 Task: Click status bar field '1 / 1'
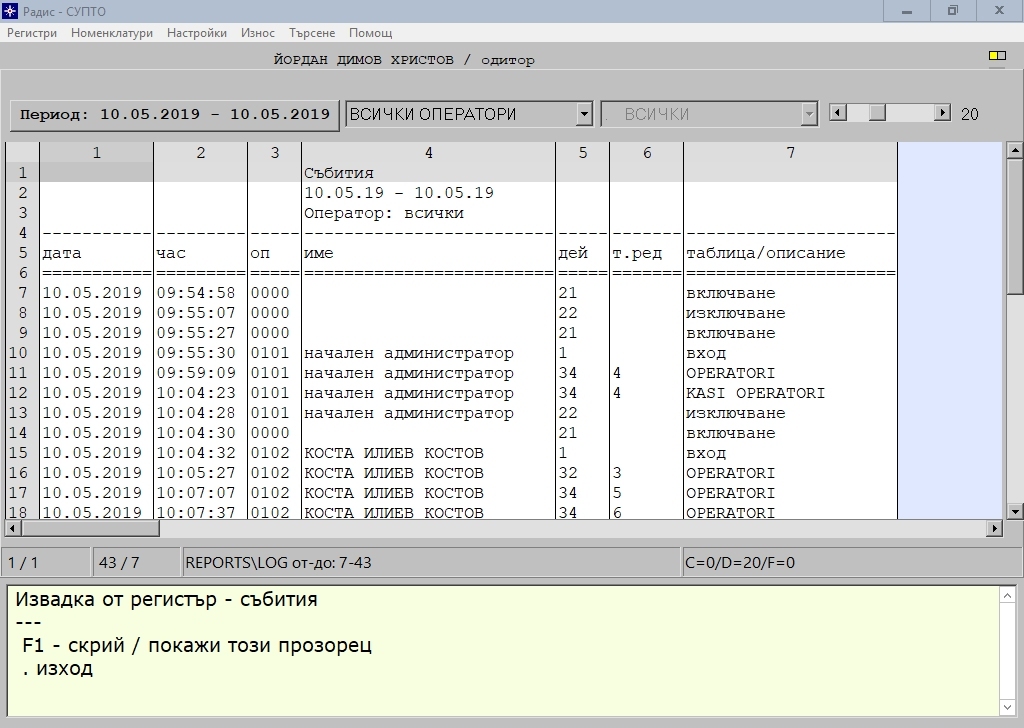46,562
